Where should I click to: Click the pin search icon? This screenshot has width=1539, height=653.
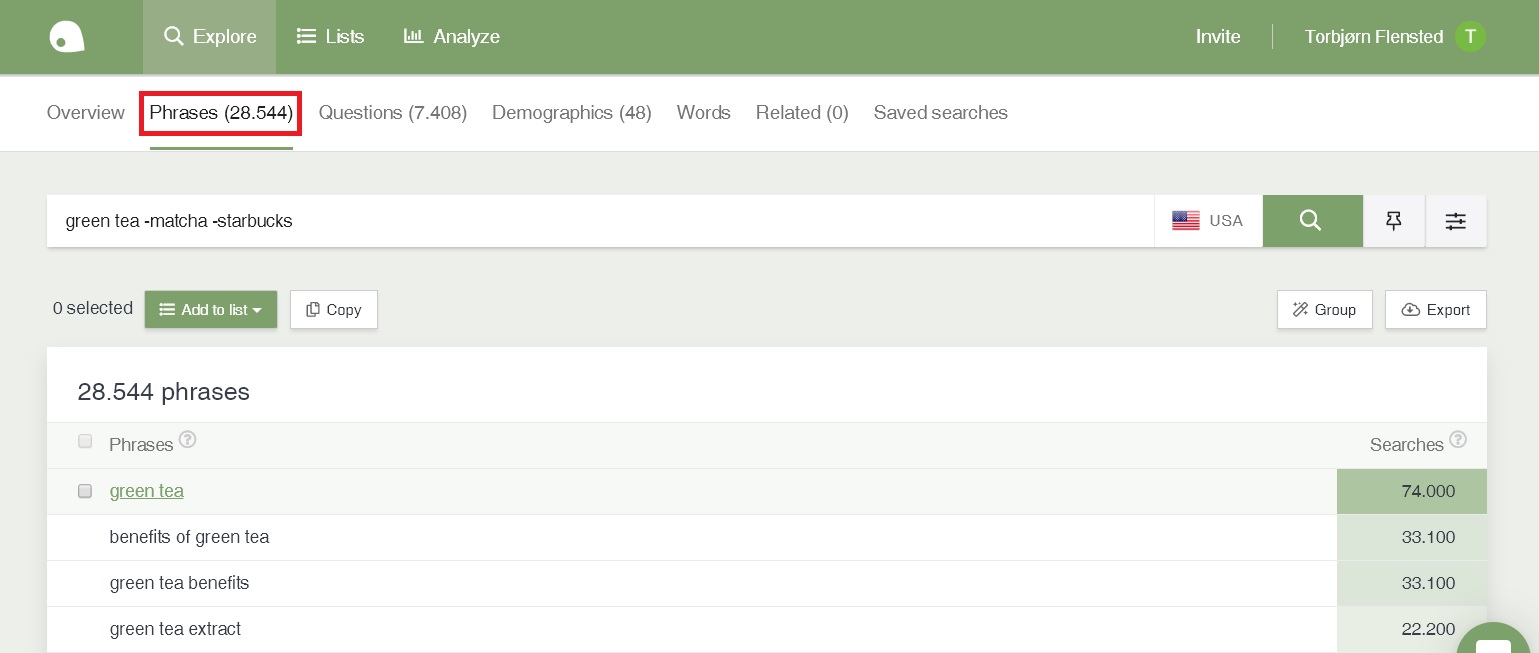1394,221
